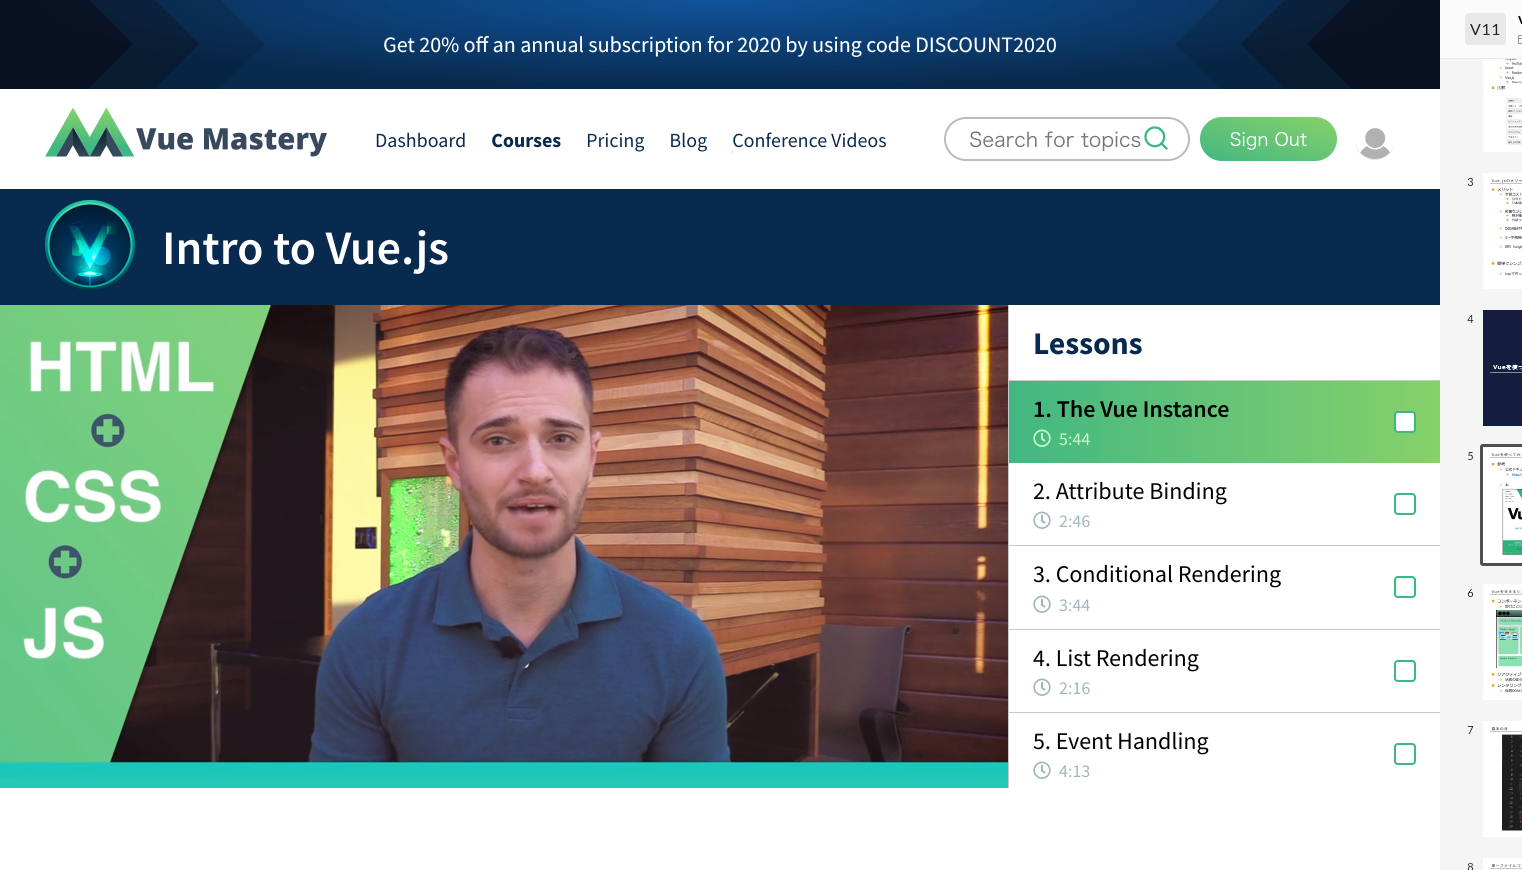Open Conference Videos
This screenshot has width=1522, height=870.
tap(809, 141)
